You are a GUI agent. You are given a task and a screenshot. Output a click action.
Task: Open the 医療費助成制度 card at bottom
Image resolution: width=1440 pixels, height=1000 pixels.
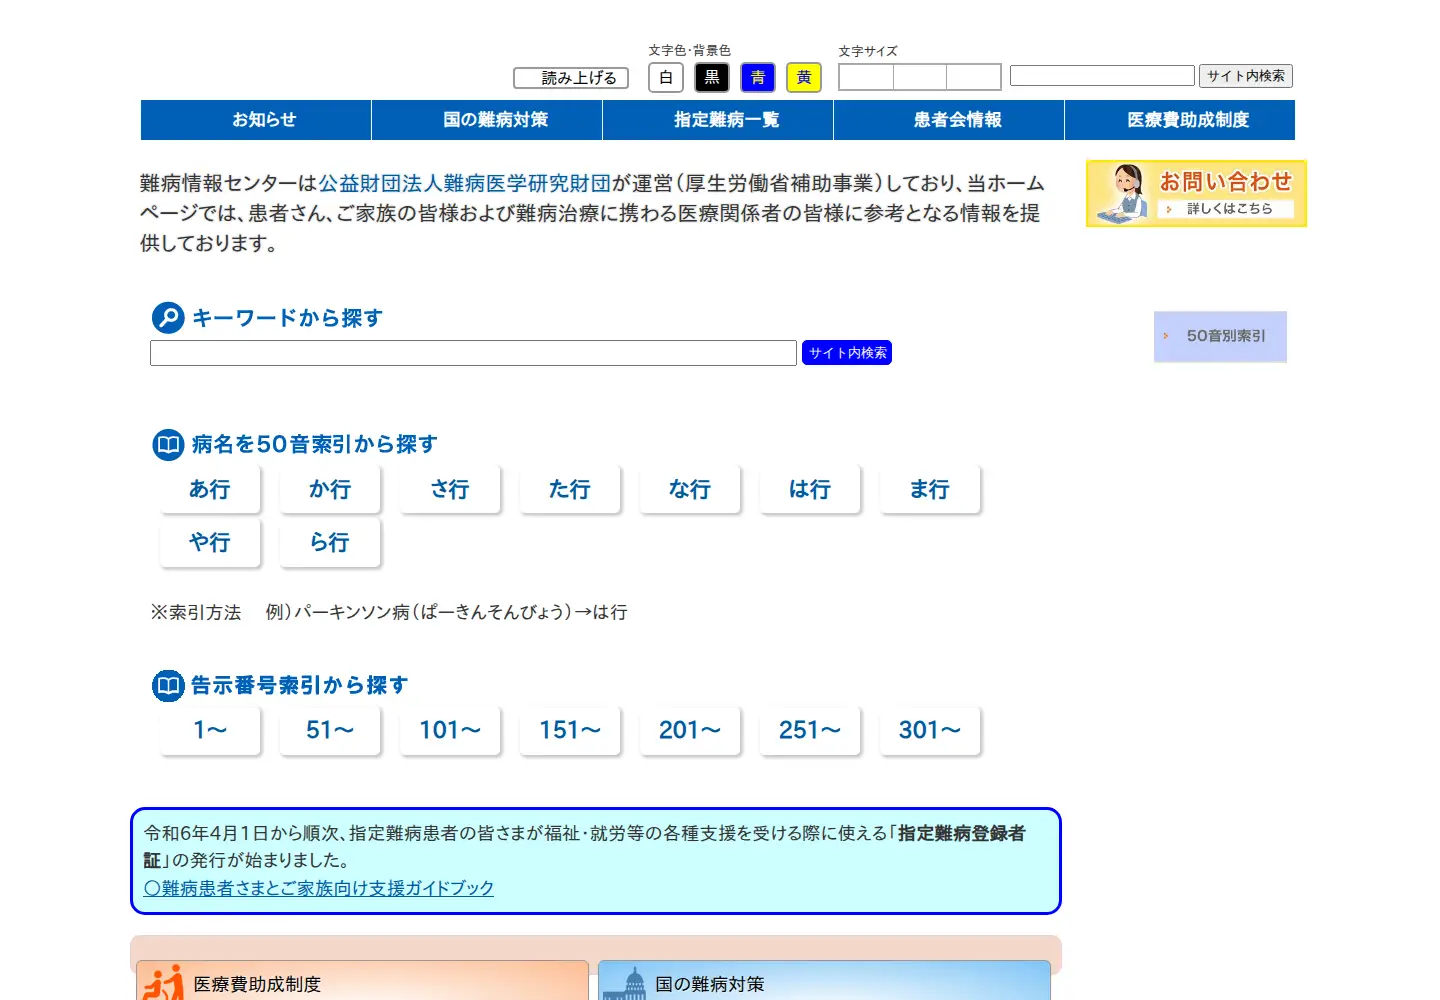362,981
